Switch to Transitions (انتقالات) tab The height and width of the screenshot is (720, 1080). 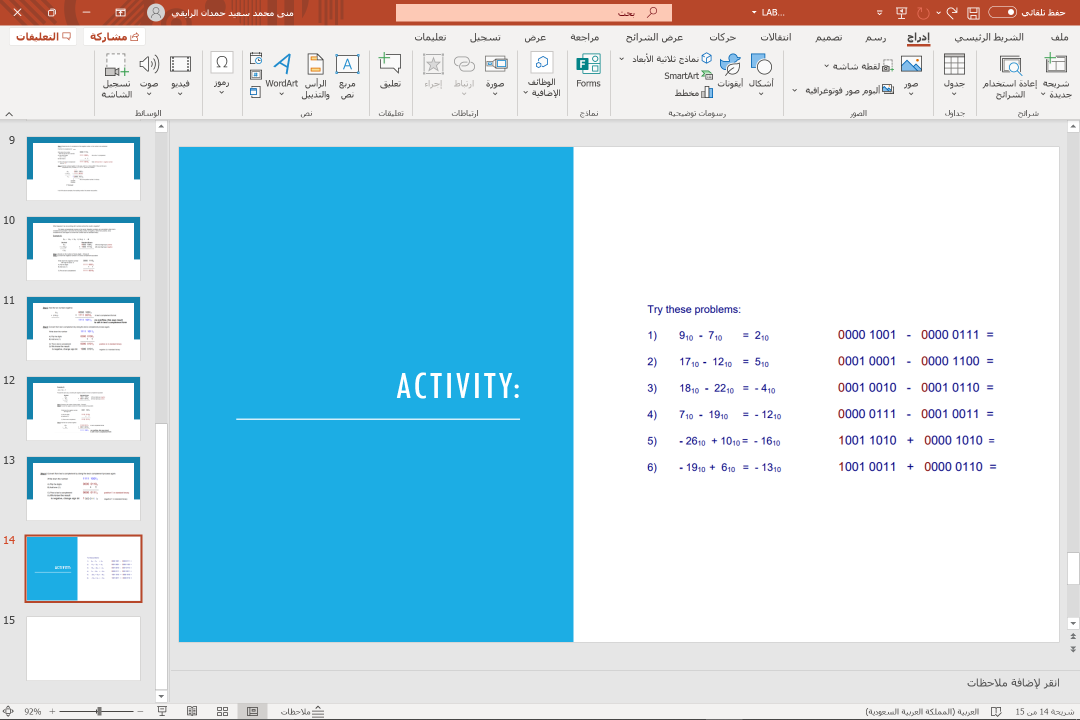point(776,37)
